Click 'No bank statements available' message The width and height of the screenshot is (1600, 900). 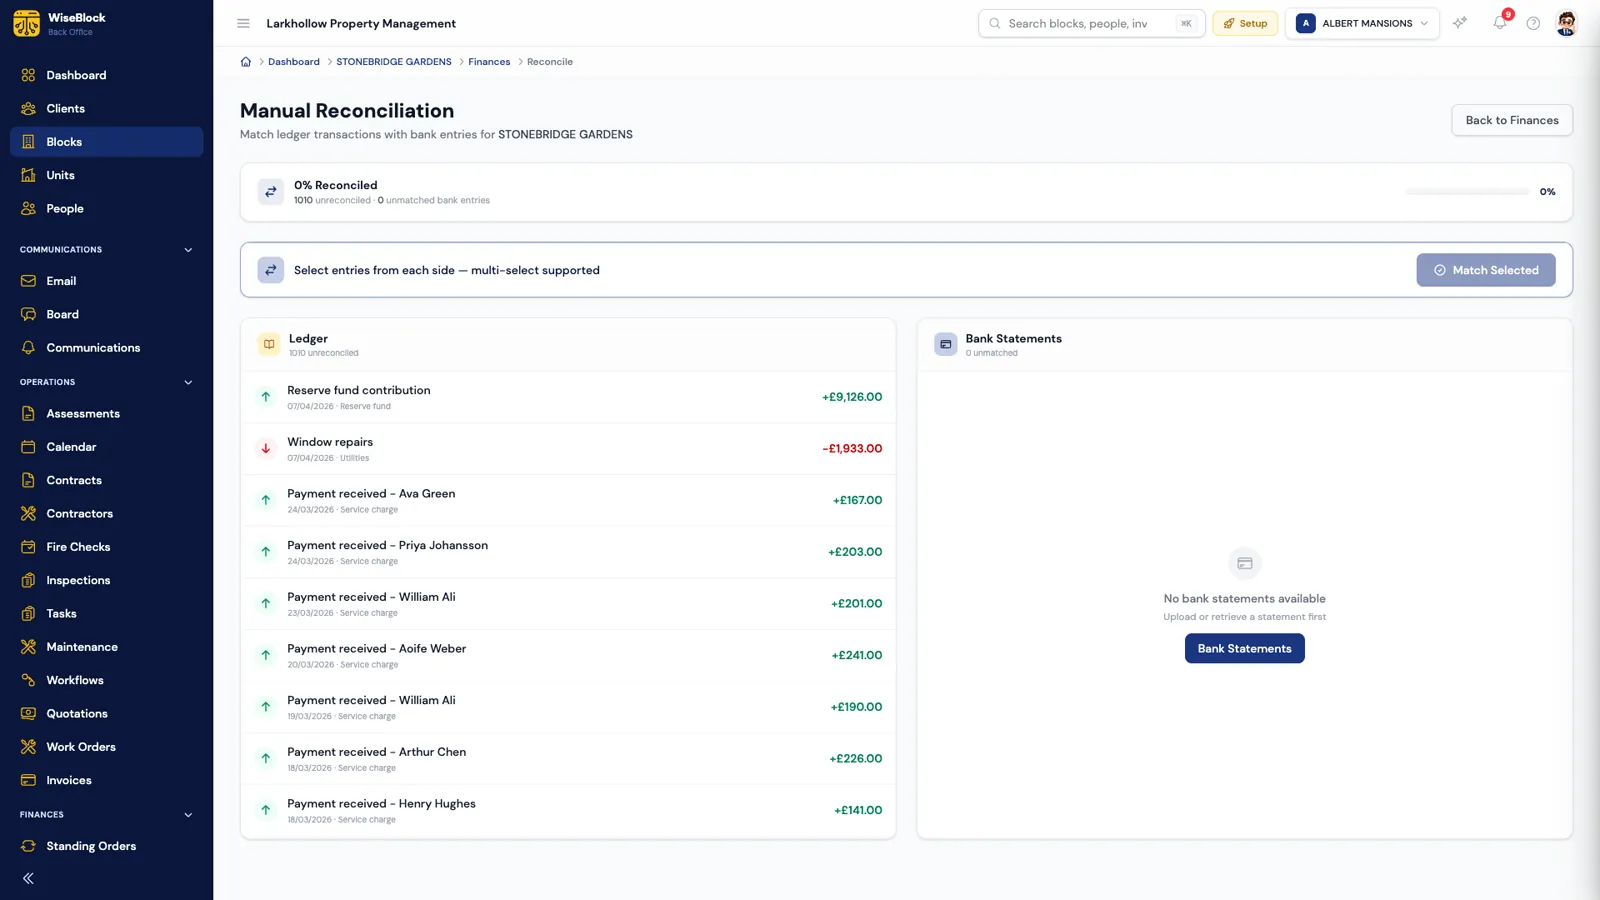1244,599
